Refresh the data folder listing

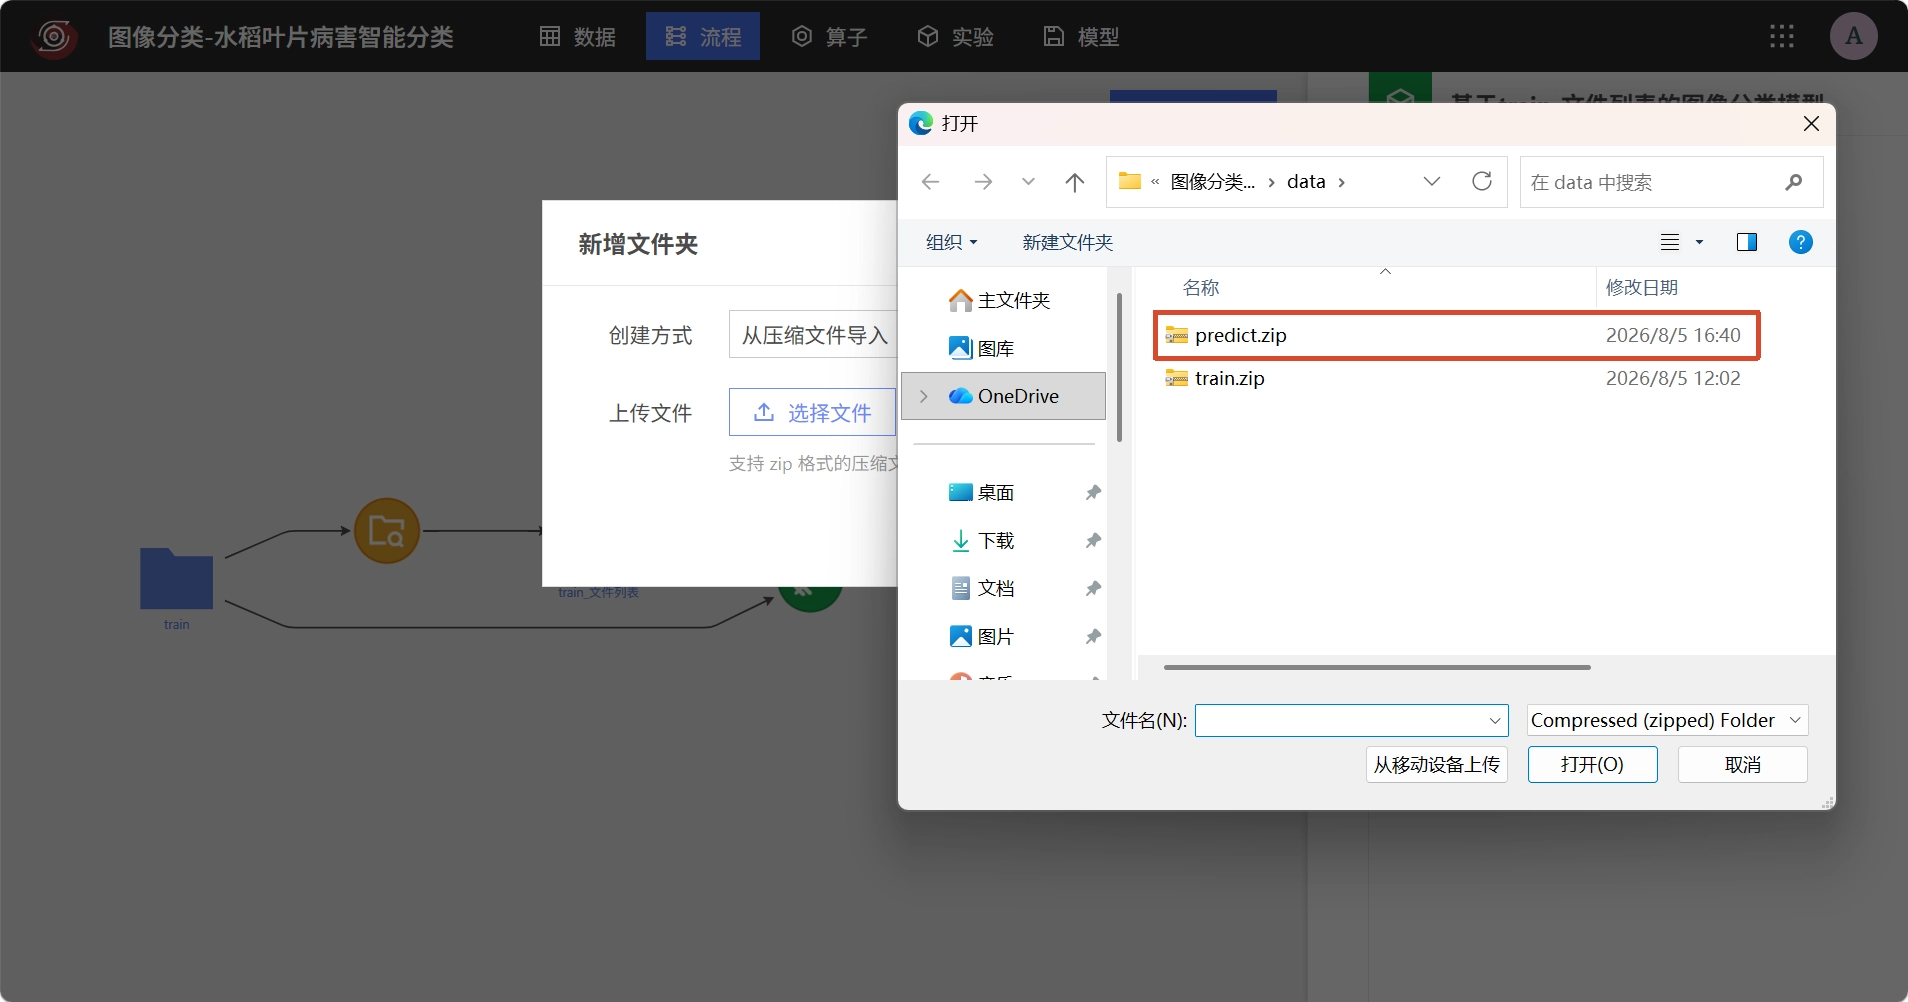click(x=1482, y=181)
